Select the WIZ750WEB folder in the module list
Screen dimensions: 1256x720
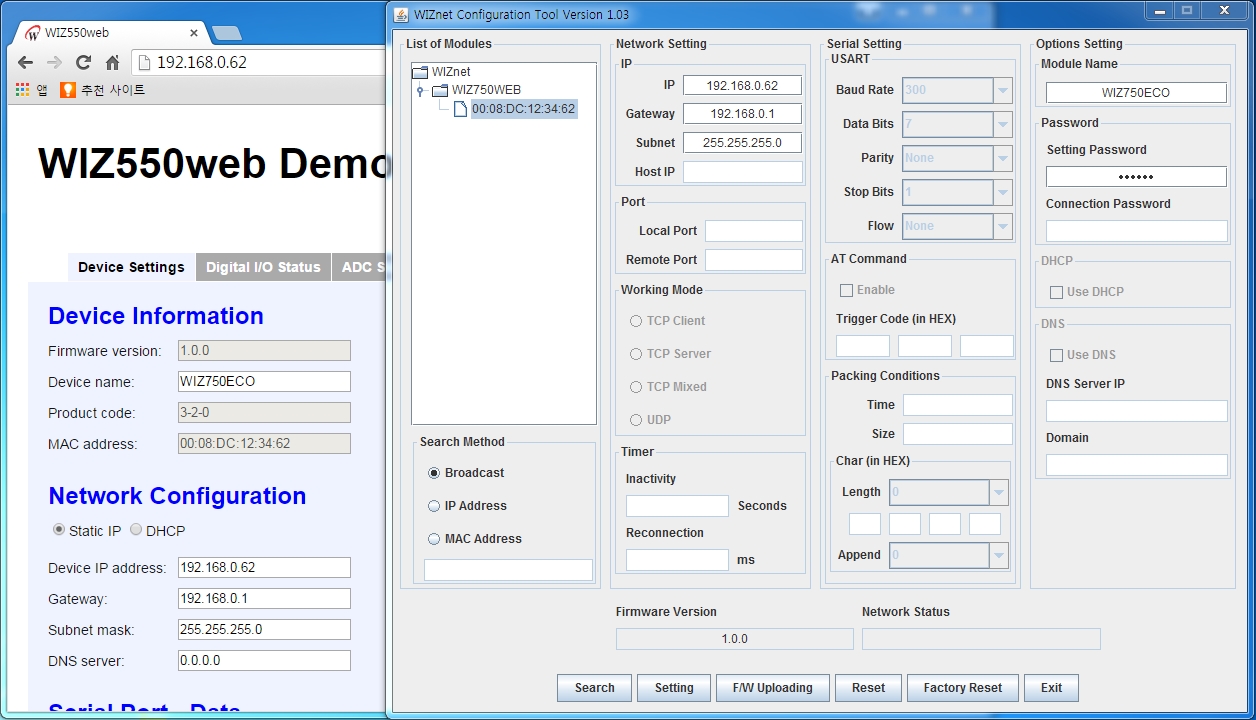[x=476, y=90]
